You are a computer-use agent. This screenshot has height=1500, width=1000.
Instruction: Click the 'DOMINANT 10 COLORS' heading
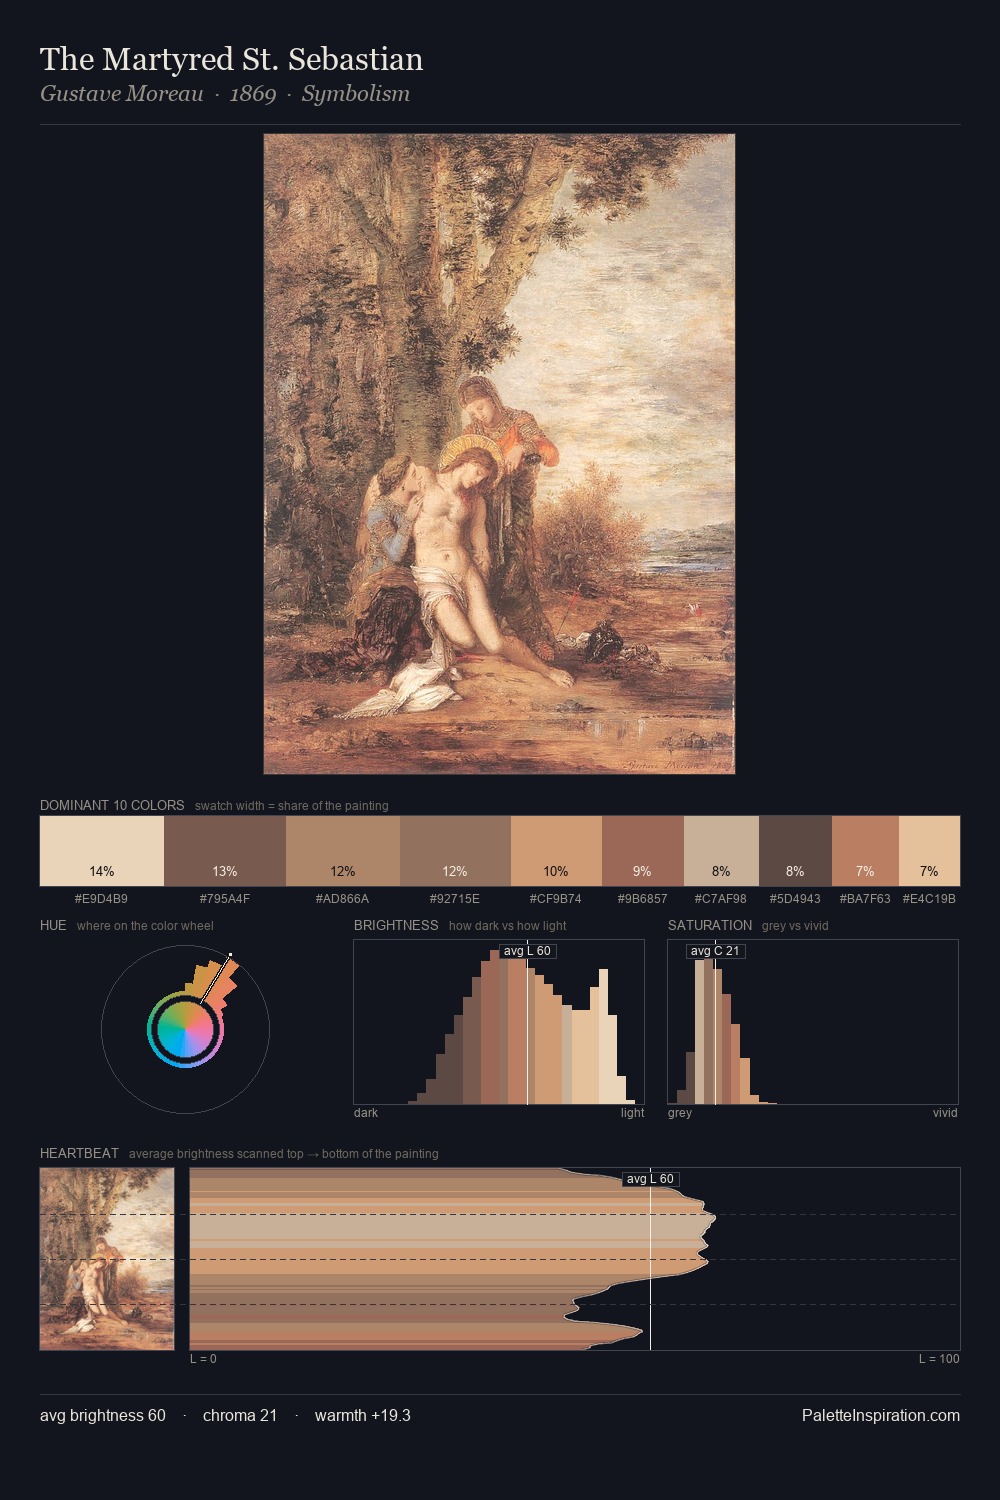coord(112,805)
